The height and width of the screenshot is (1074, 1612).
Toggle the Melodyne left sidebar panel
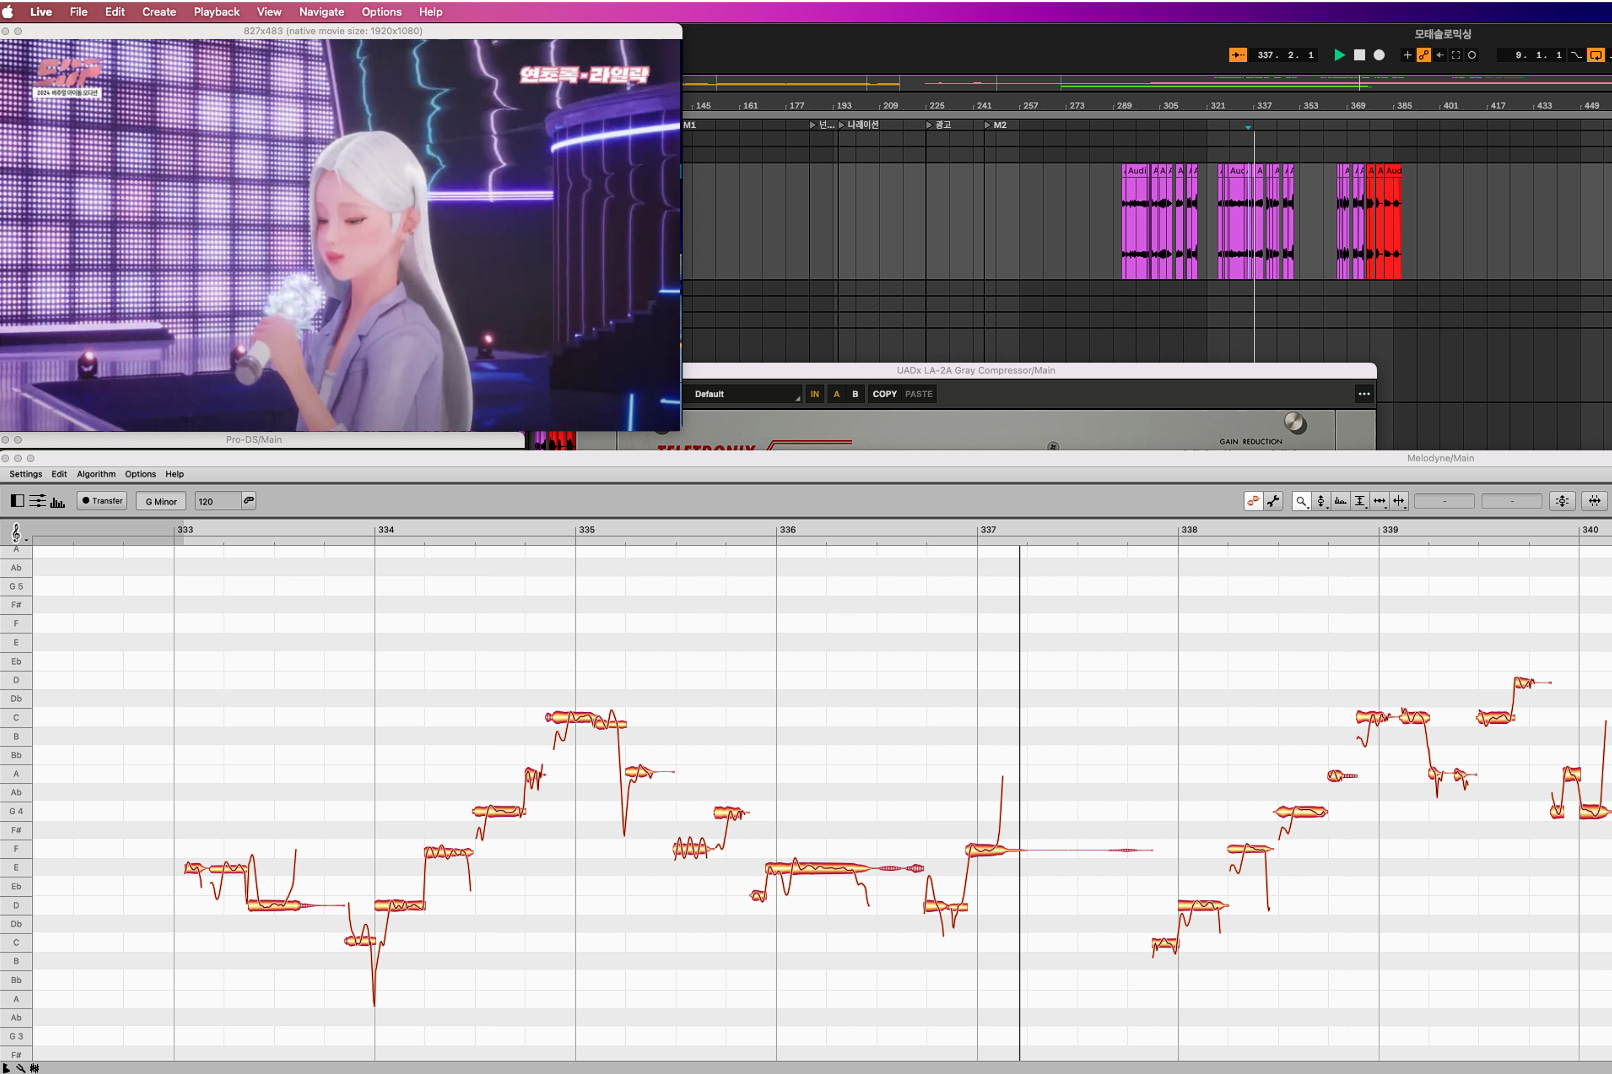17,501
